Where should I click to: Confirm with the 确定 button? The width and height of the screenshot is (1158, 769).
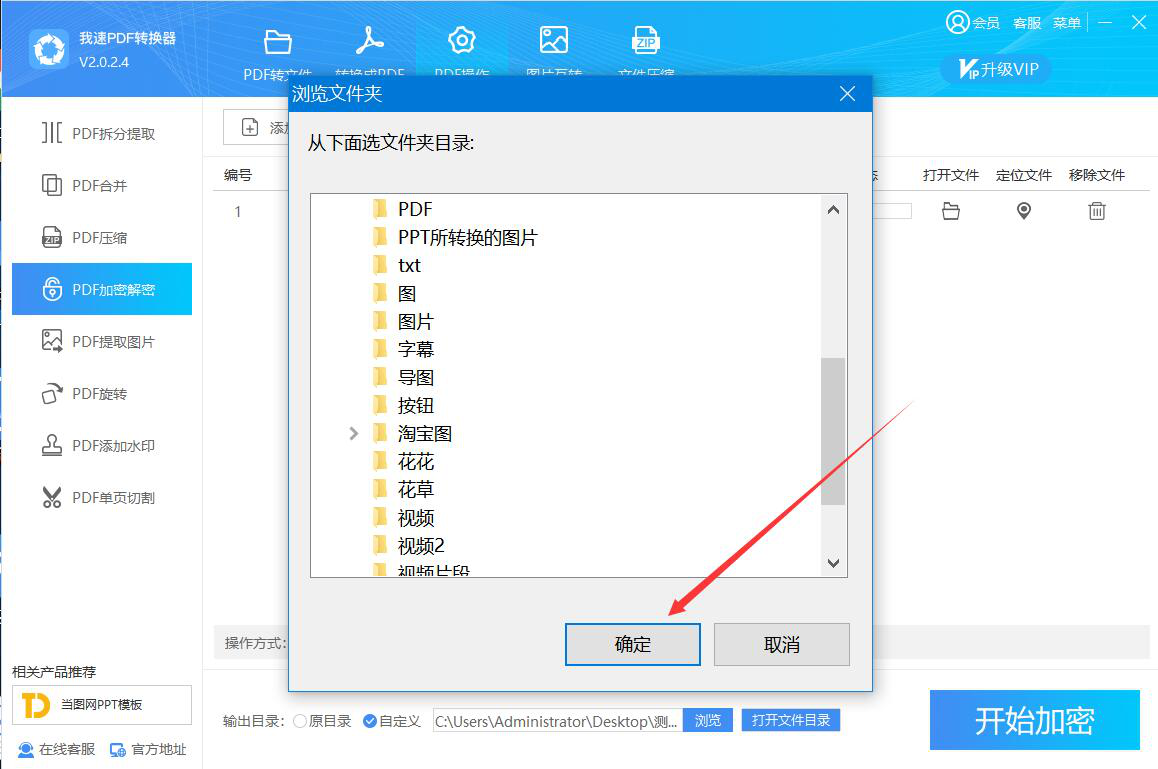(633, 644)
